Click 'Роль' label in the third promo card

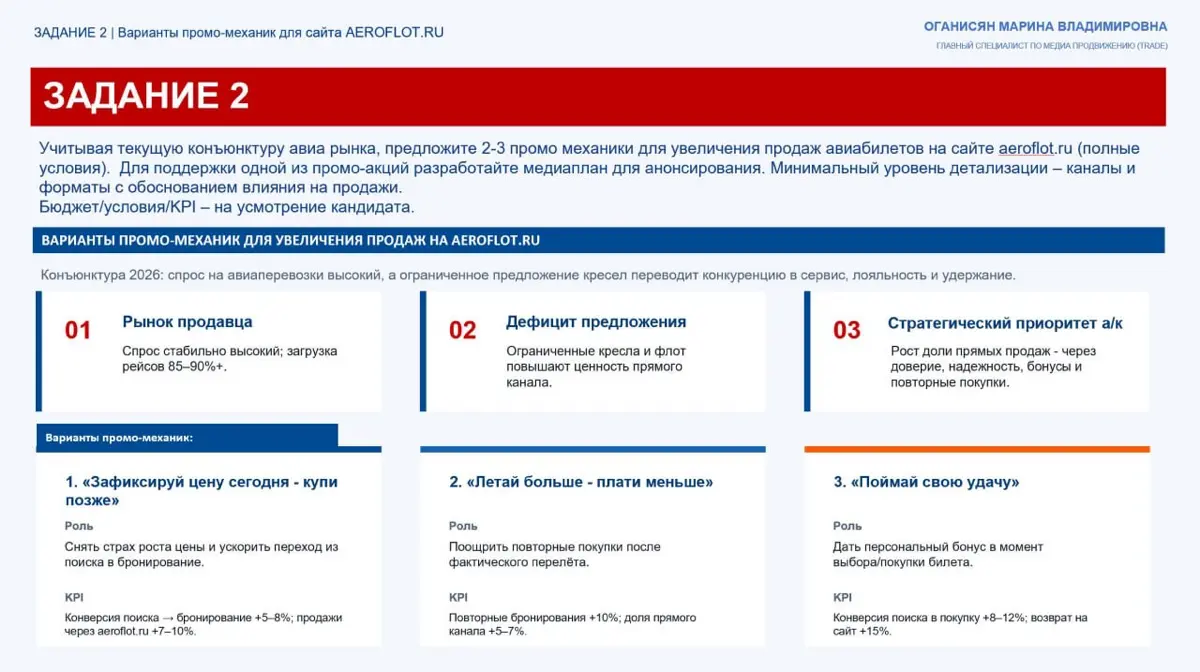pos(847,526)
